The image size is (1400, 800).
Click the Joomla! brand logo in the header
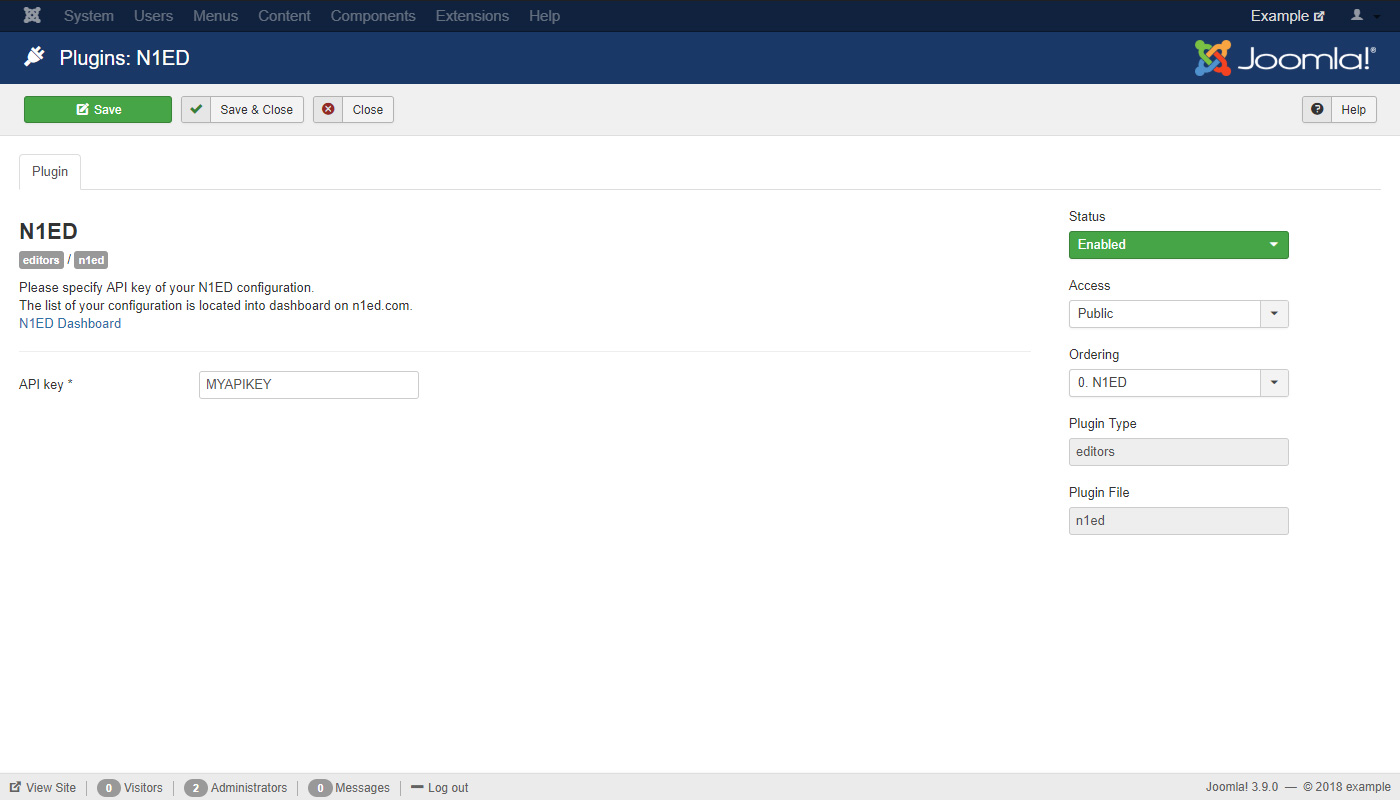(x=1285, y=58)
